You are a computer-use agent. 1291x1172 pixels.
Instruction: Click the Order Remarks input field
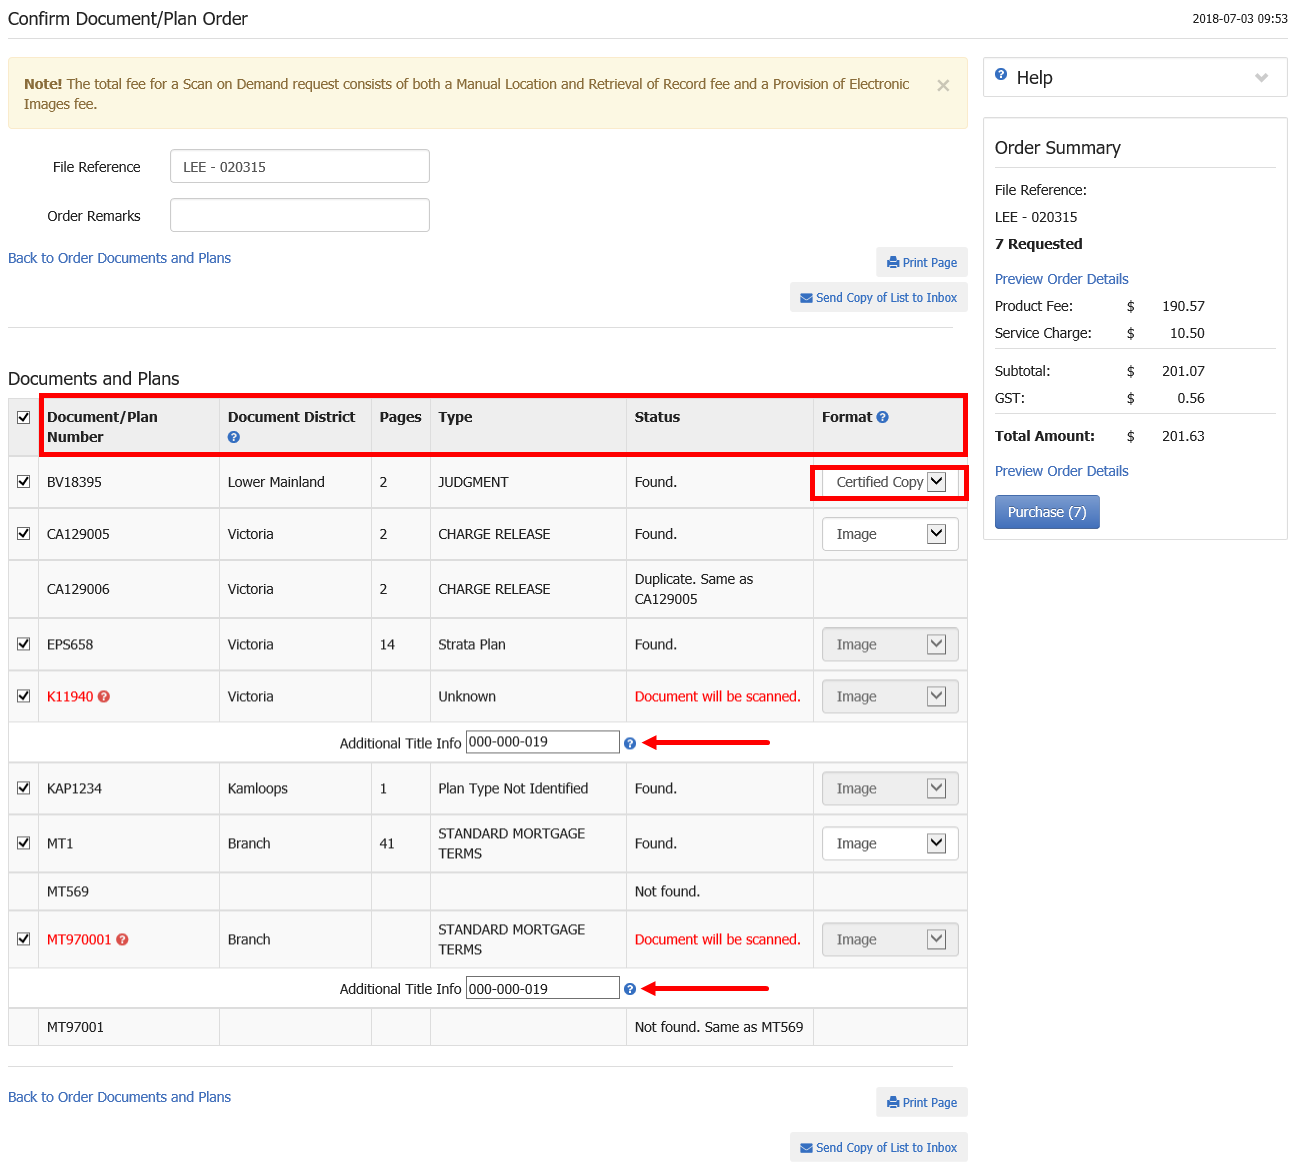[300, 215]
